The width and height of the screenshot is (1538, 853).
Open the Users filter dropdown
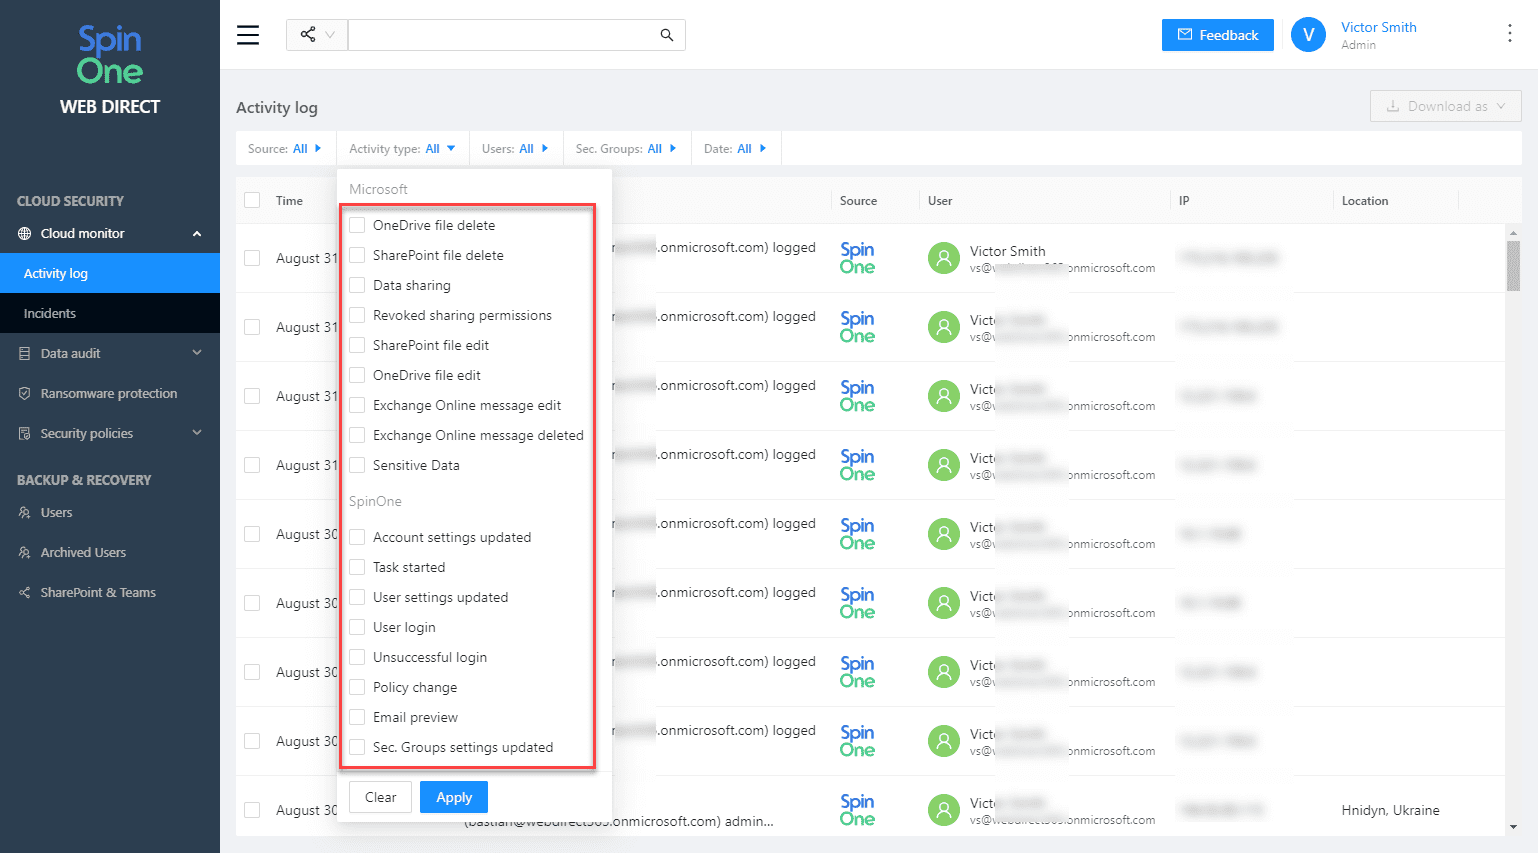(x=515, y=149)
